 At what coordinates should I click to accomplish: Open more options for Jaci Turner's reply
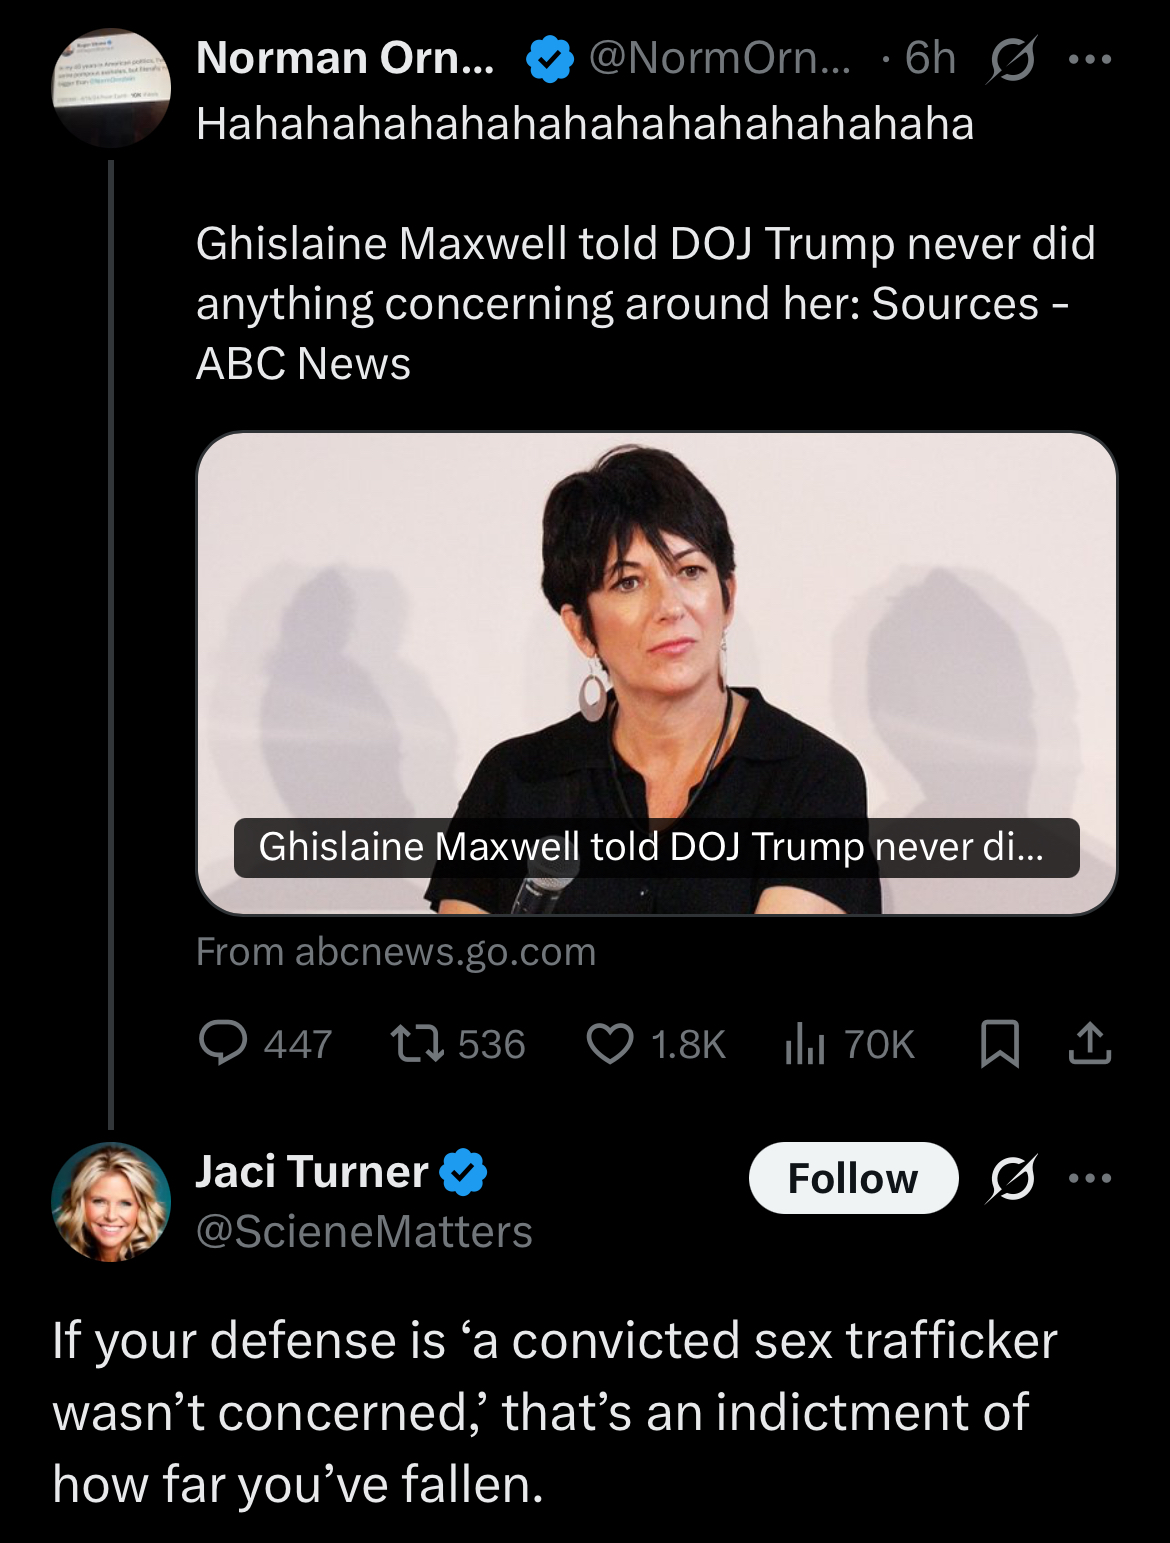click(1090, 1178)
